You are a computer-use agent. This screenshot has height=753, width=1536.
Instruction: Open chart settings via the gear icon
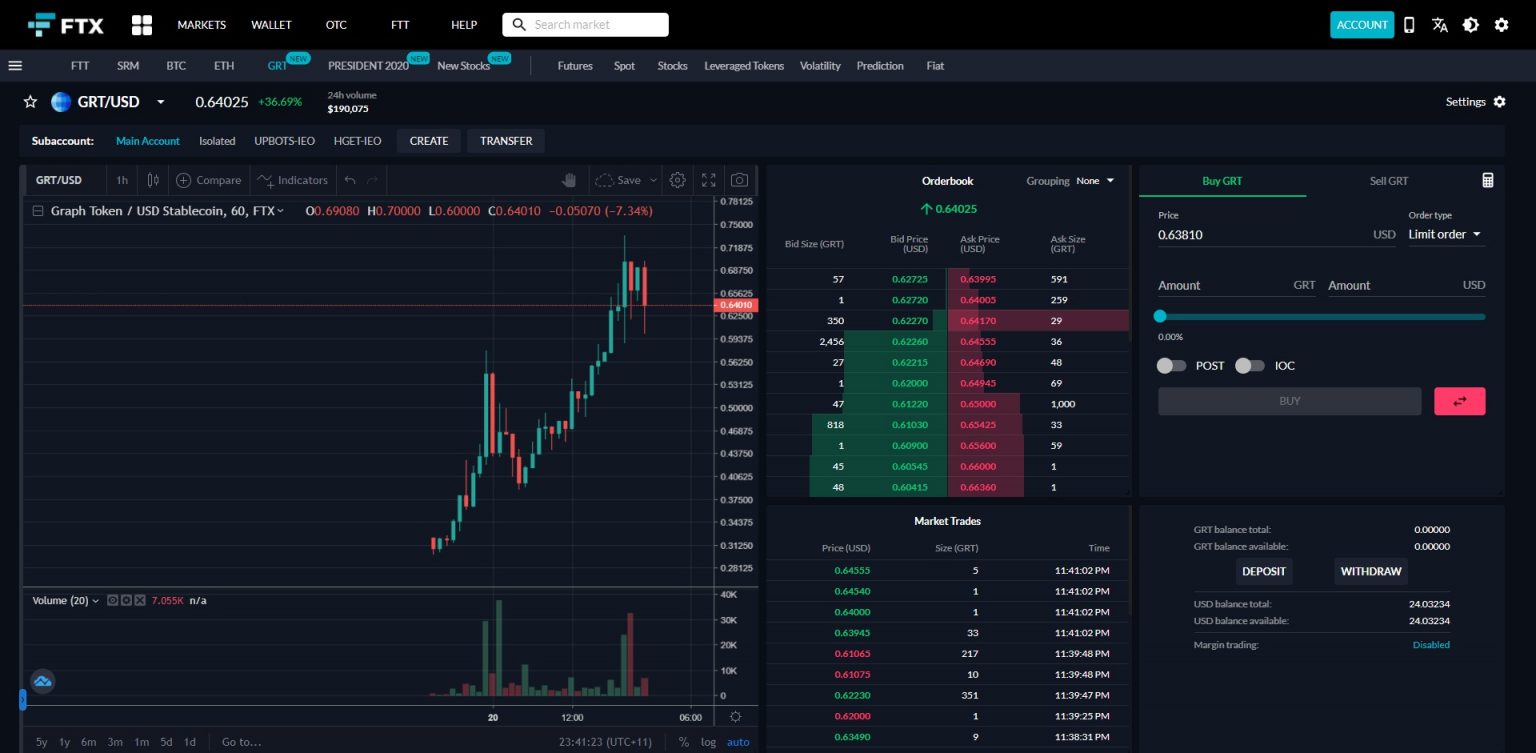coord(677,180)
